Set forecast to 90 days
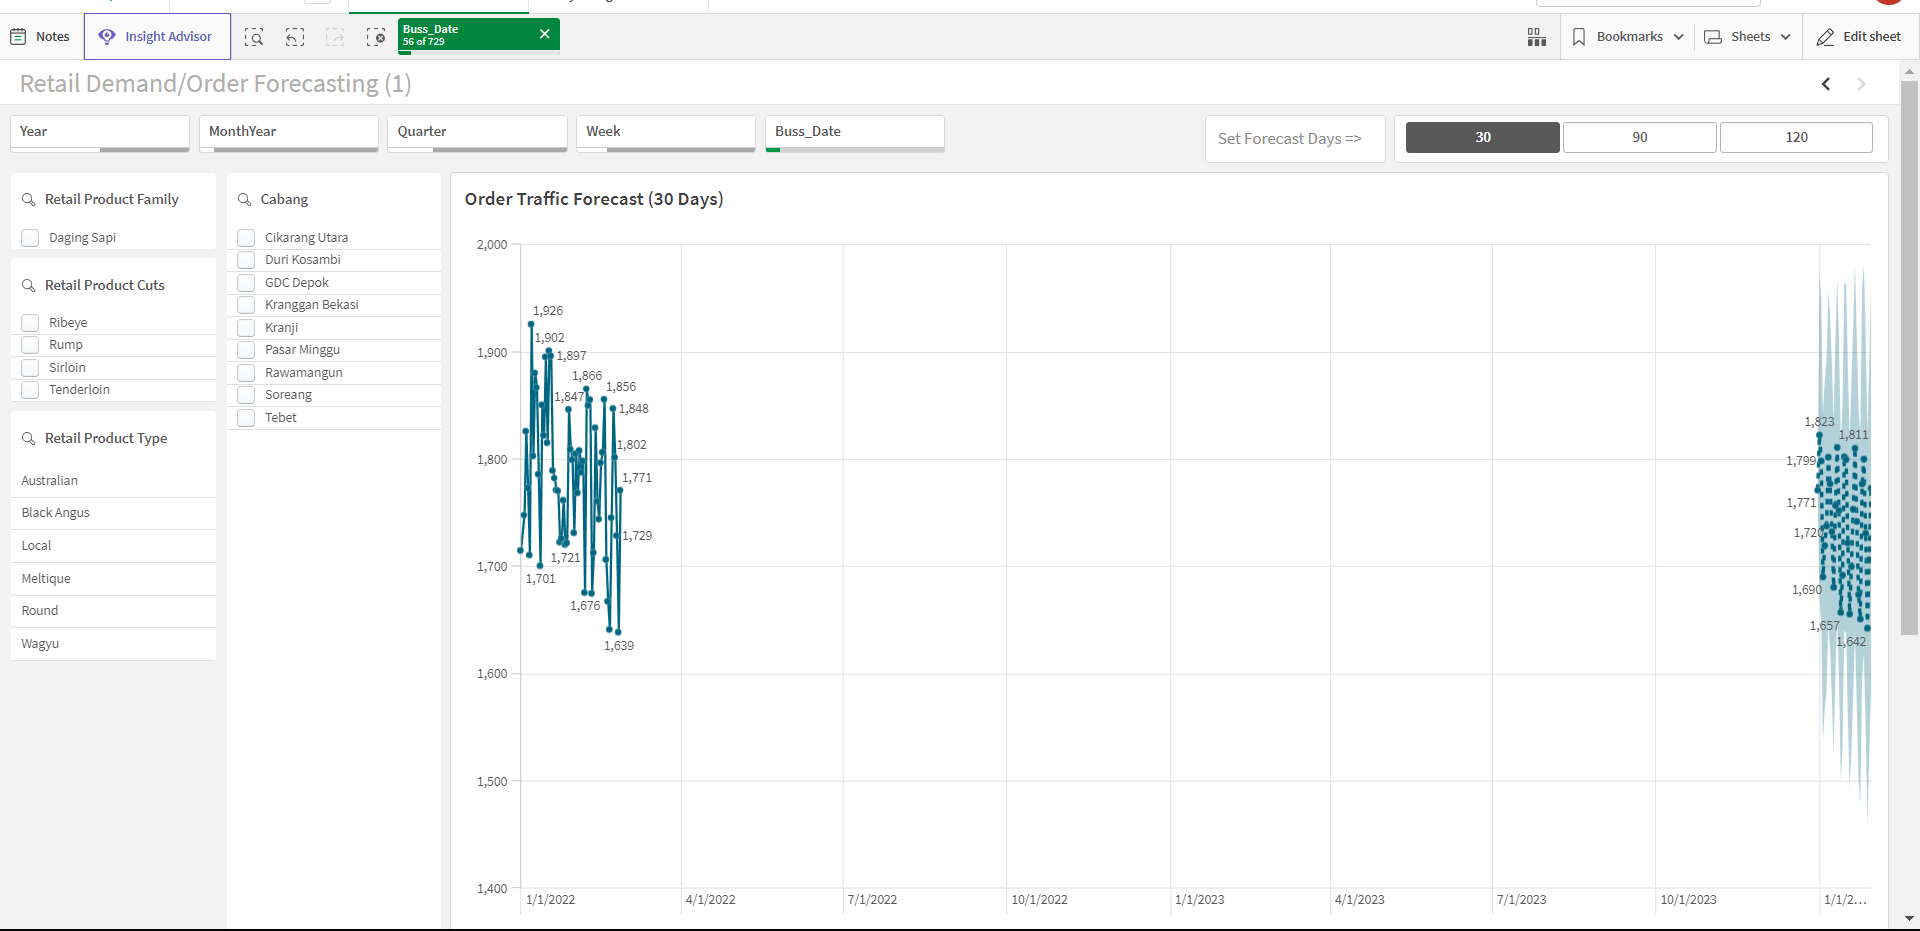1920x931 pixels. tap(1639, 137)
